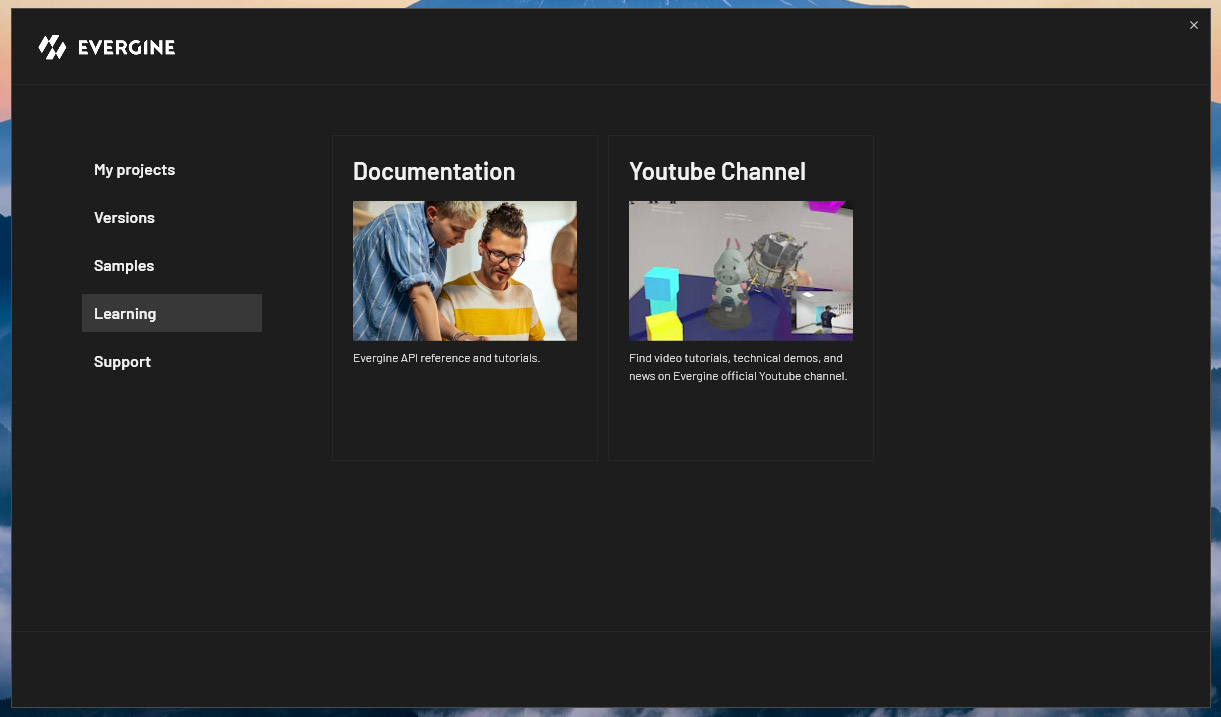Click the Youtube Channel card heading
1221x717 pixels.
click(717, 172)
